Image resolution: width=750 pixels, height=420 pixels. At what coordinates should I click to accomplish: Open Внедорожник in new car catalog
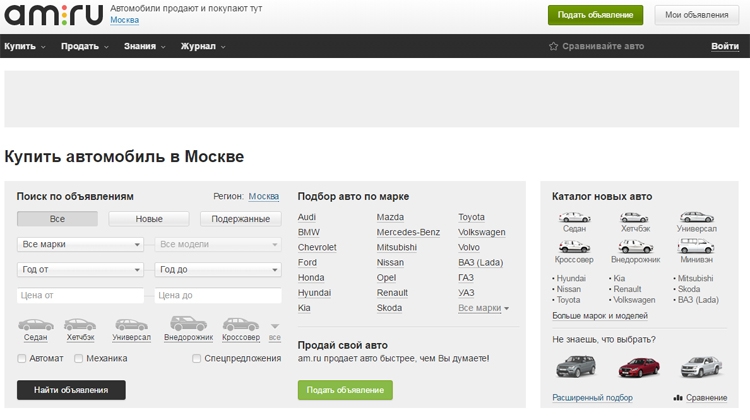[x=635, y=252]
